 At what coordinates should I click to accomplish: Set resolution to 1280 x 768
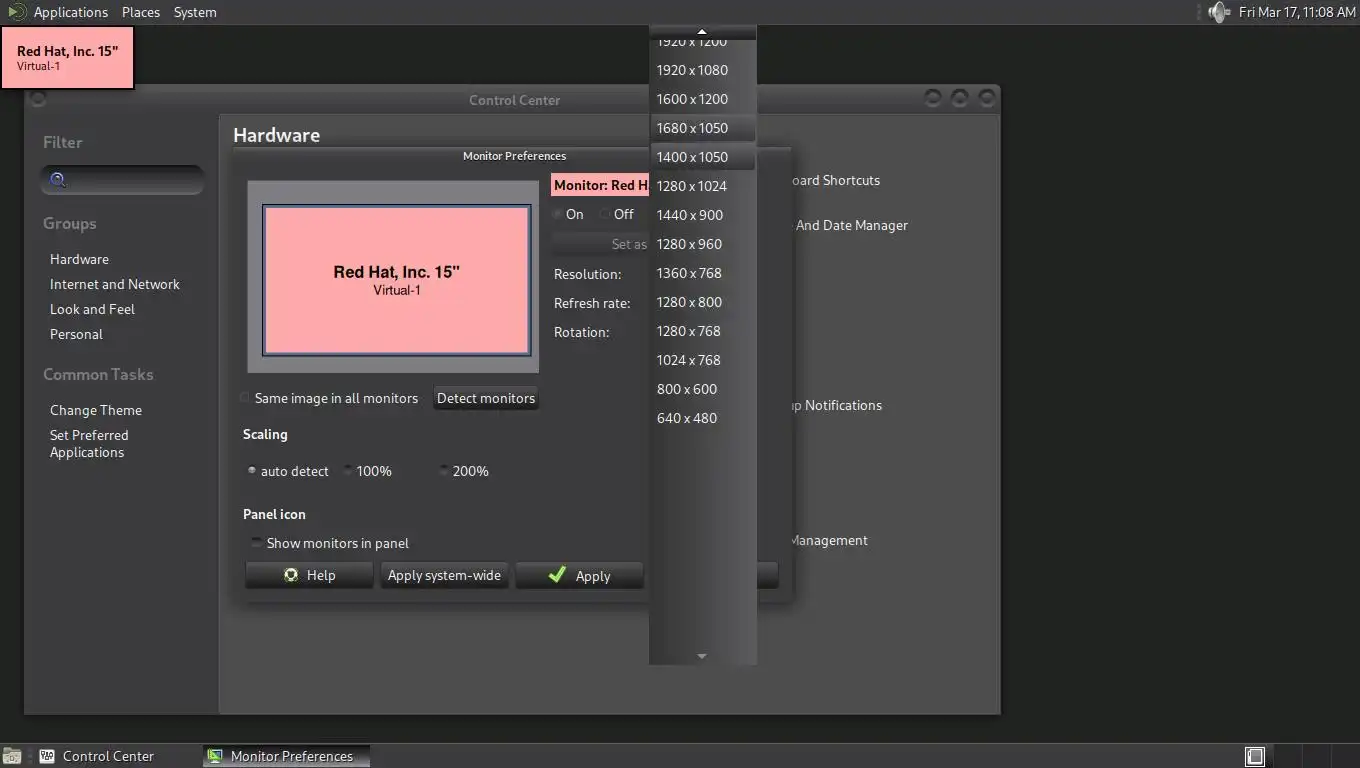703,331
